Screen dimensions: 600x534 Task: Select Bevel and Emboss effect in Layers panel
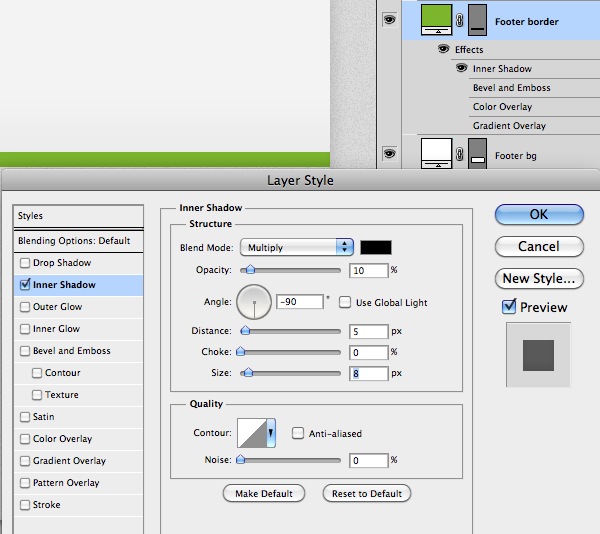point(512,88)
